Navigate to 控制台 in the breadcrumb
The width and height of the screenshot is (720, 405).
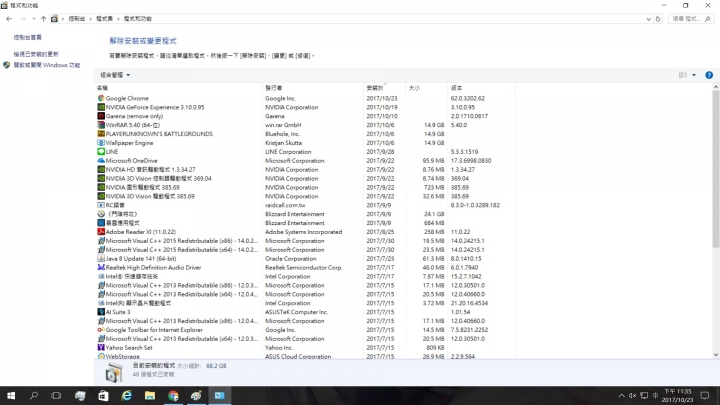[77, 19]
